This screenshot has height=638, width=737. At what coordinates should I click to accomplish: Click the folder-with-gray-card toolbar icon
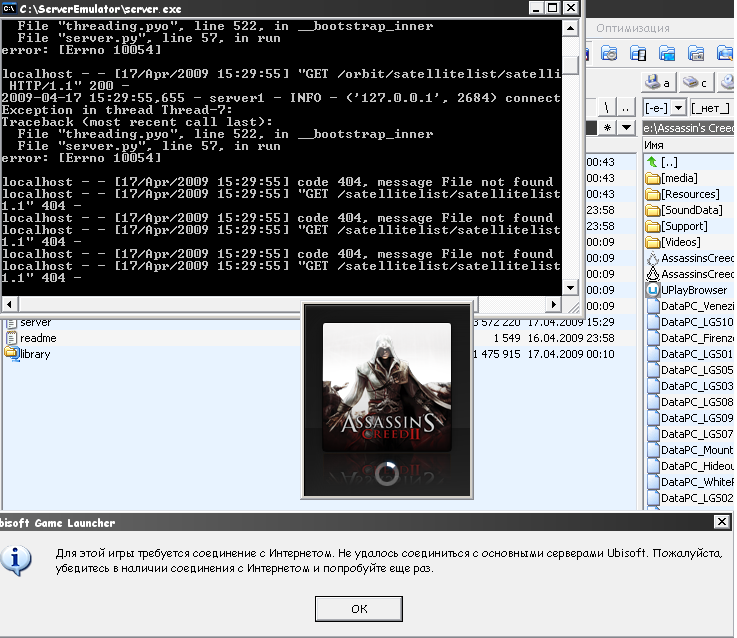pos(696,53)
